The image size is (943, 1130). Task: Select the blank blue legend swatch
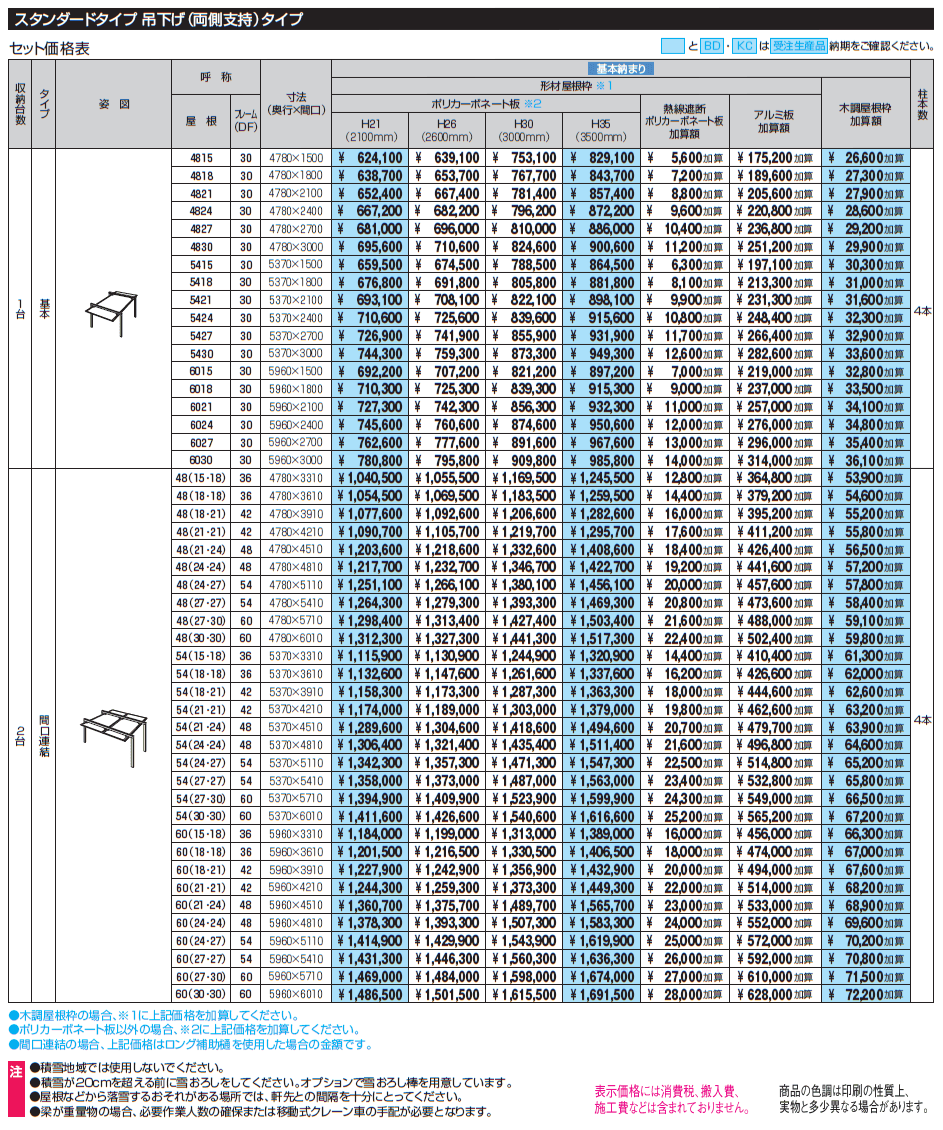[x=673, y=46]
